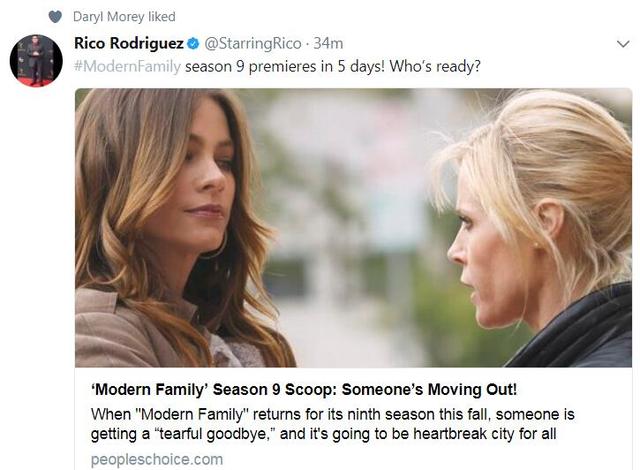Click the blue verified badge next to Rico Rodriguez
Image resolution: width=640 pixels, height=470 pixels.
point(193,43)
